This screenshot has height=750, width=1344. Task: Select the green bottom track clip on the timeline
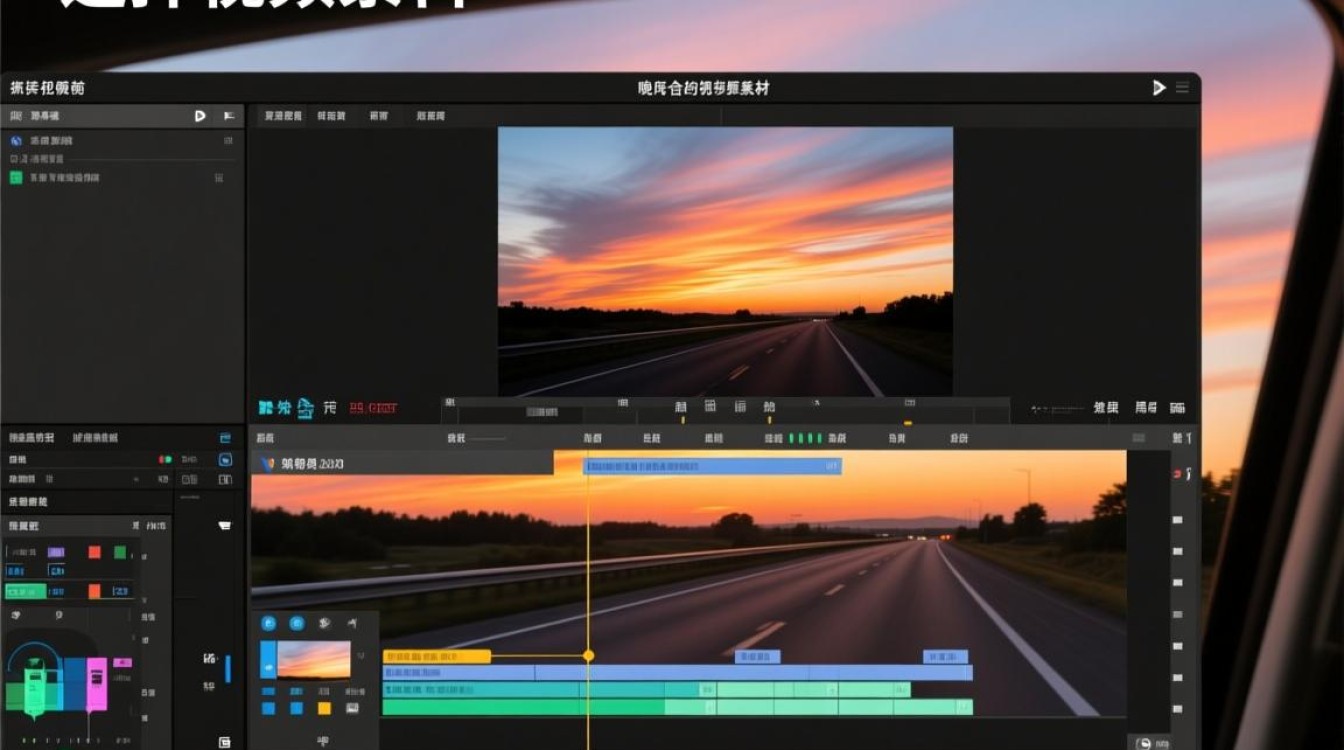[x=677, y=707]
